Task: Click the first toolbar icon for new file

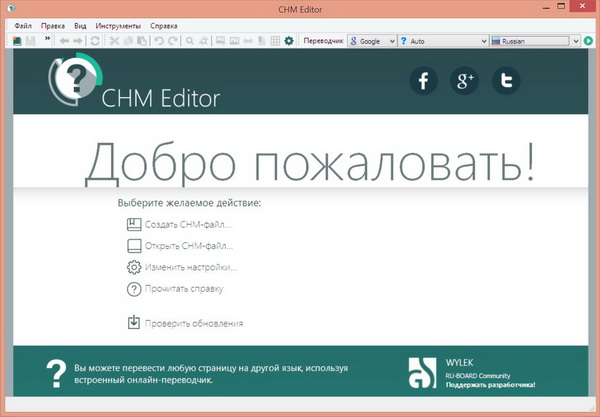Action: pos(17,41)
